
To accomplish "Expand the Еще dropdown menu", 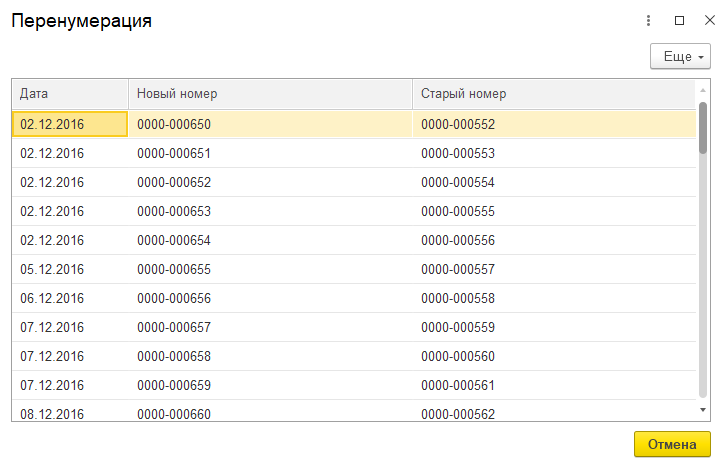I will [680, 56].
